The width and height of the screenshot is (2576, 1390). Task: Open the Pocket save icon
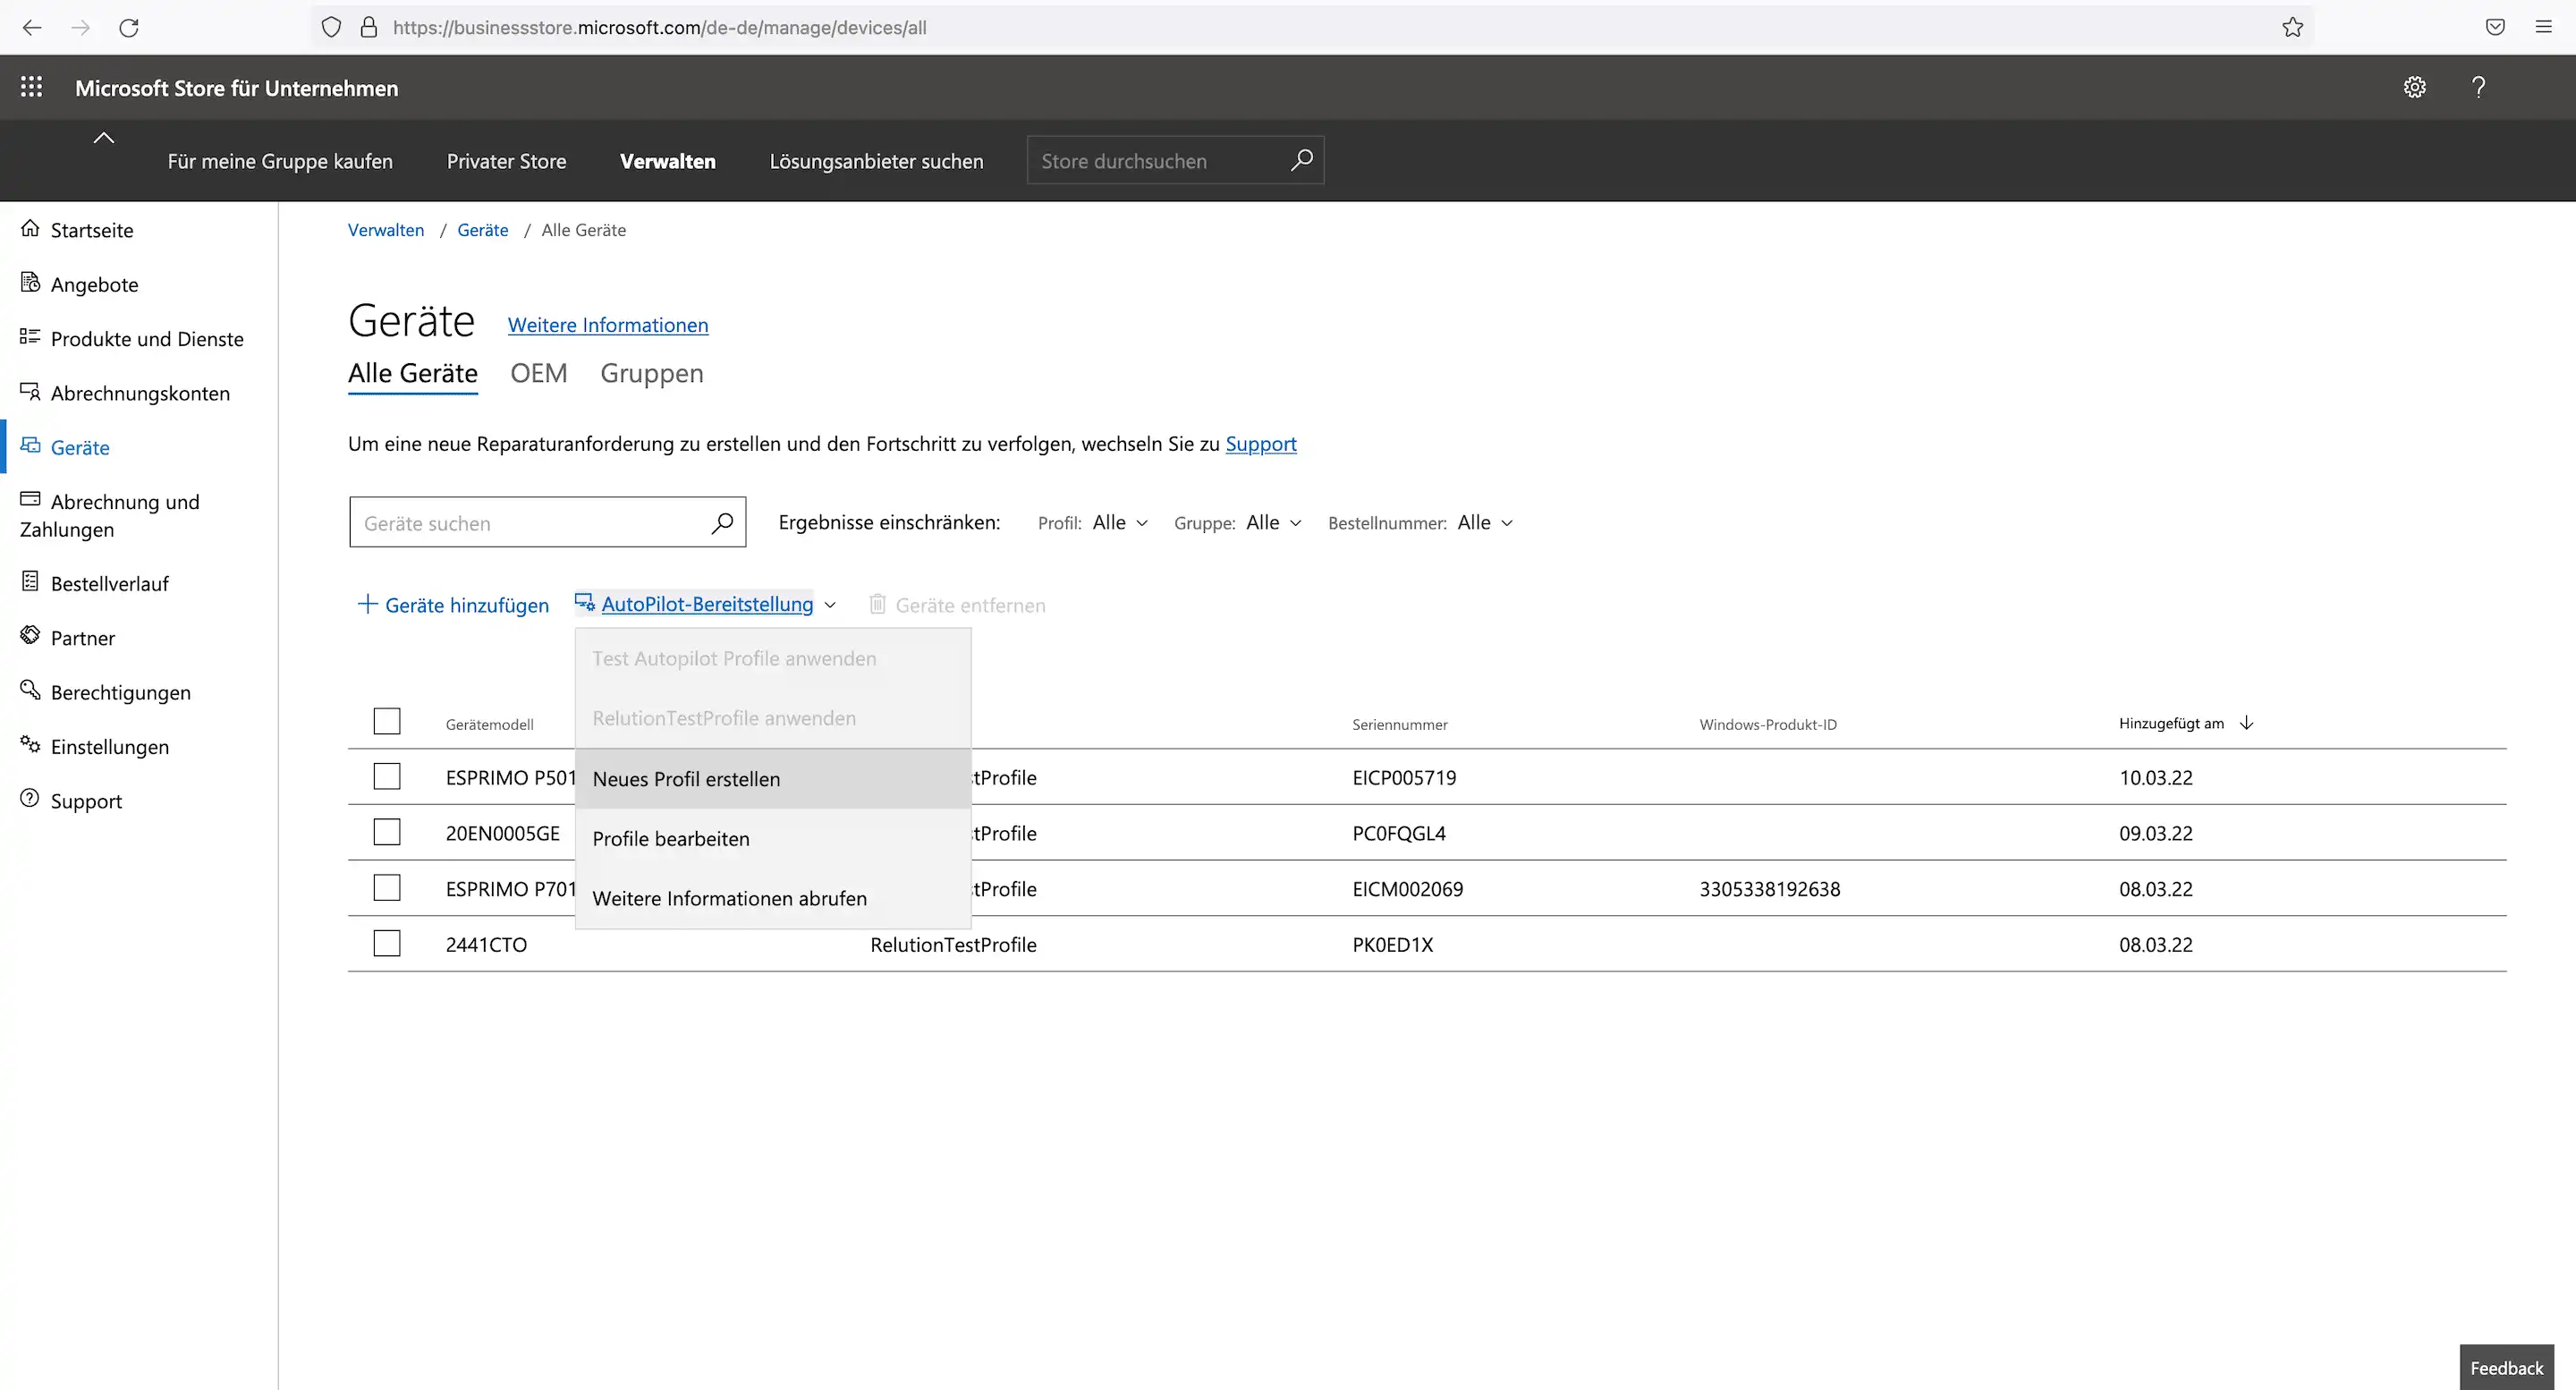click(x=2495, y=27)
